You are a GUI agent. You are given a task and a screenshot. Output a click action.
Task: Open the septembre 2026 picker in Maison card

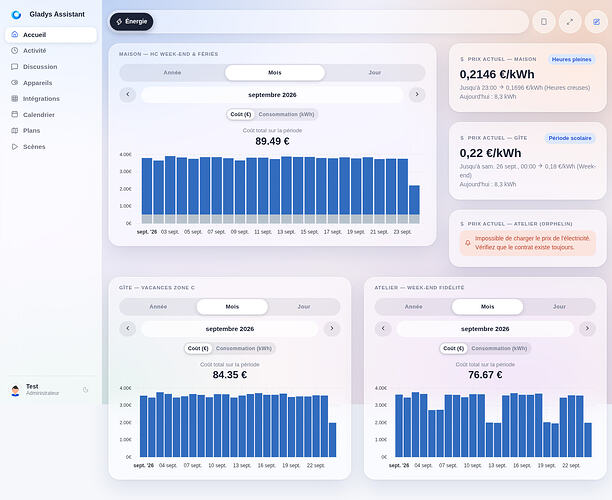[x=272, y=95]
